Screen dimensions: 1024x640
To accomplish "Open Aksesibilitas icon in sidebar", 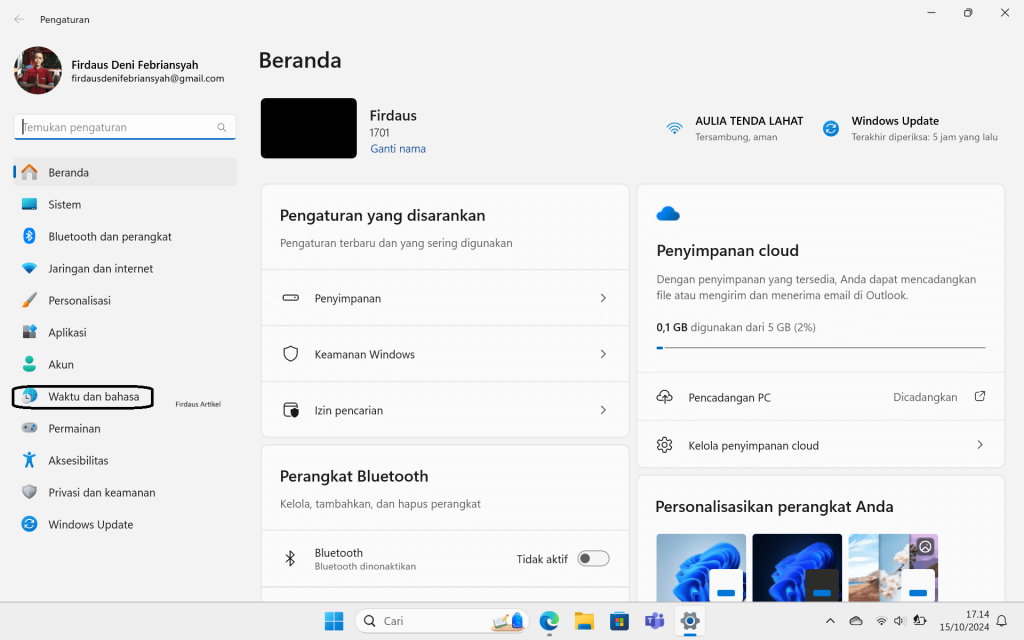I will click(29, 460).
